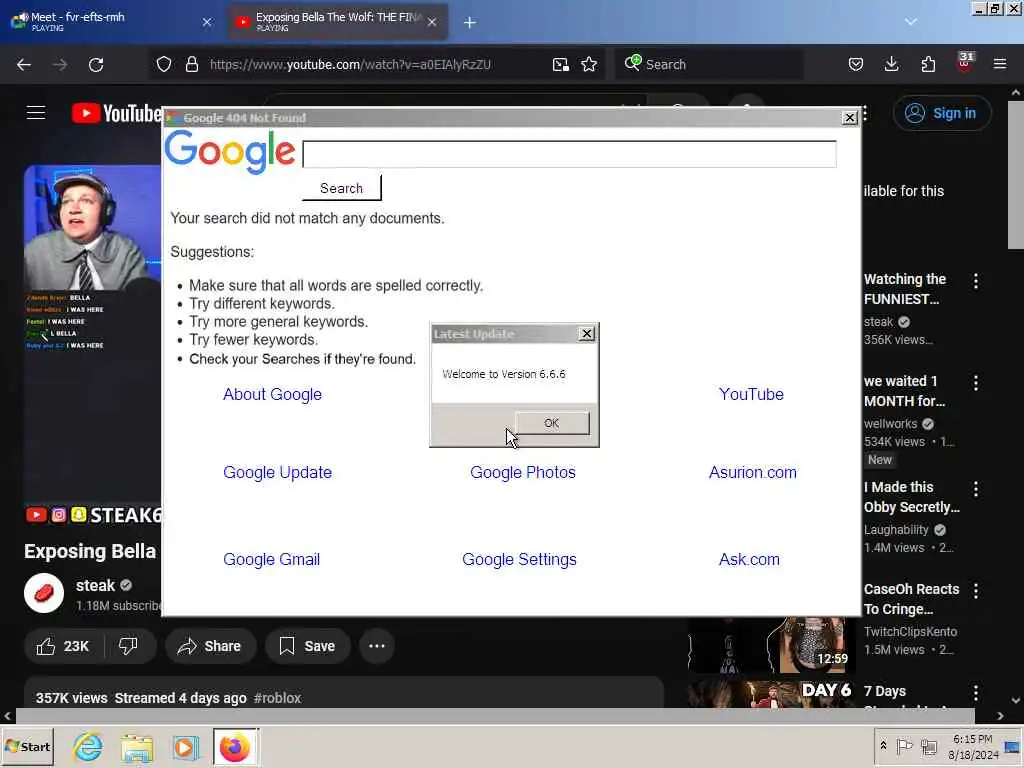Go back in Firefox
The image size is (1024, 768).
(24, 64)
